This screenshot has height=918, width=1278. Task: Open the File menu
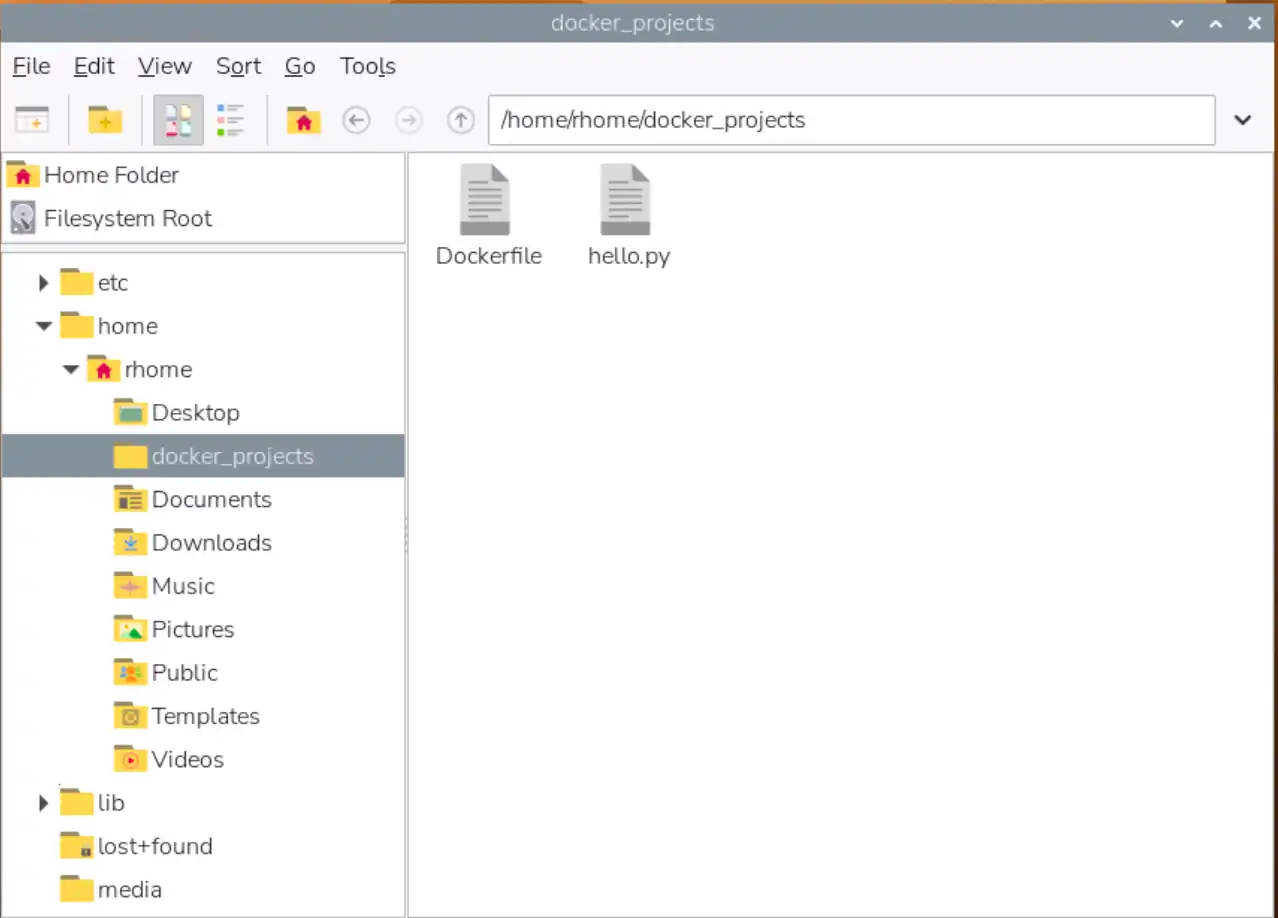tap(31, 66)
